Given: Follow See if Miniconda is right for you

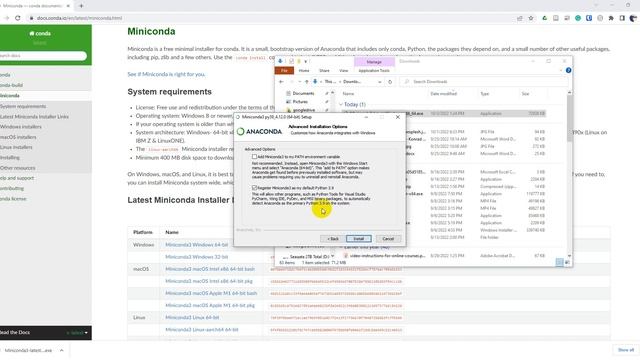Looking at the screenshot, I should 166,74.
